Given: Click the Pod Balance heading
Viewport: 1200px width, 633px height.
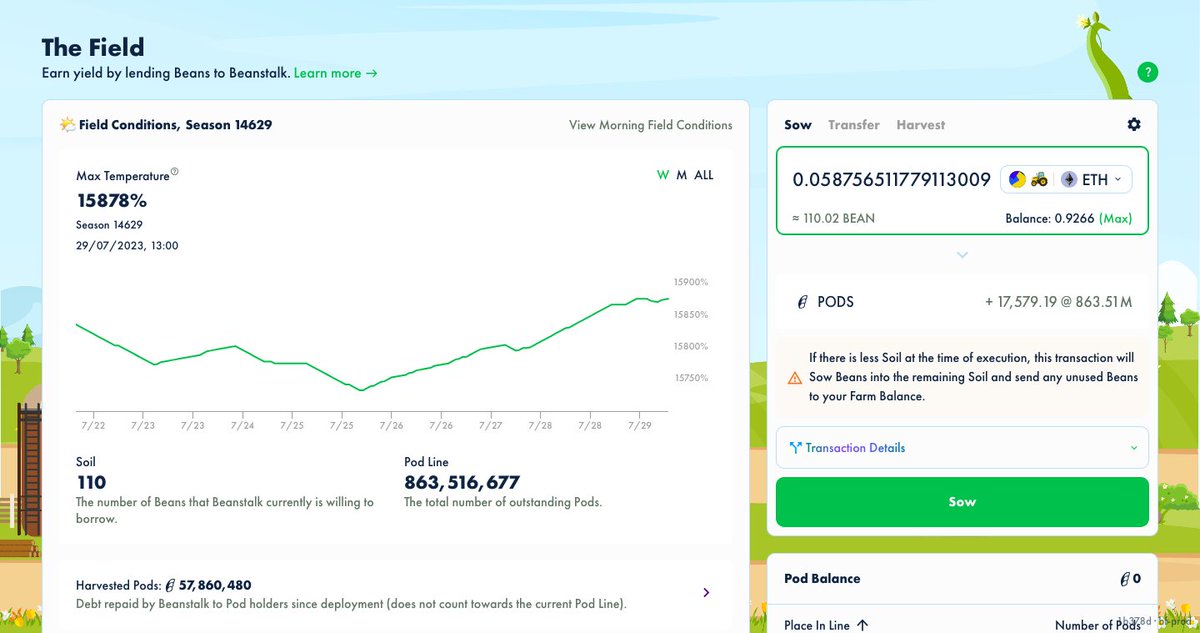Looking at the screenshot, I should coord(822,579).
